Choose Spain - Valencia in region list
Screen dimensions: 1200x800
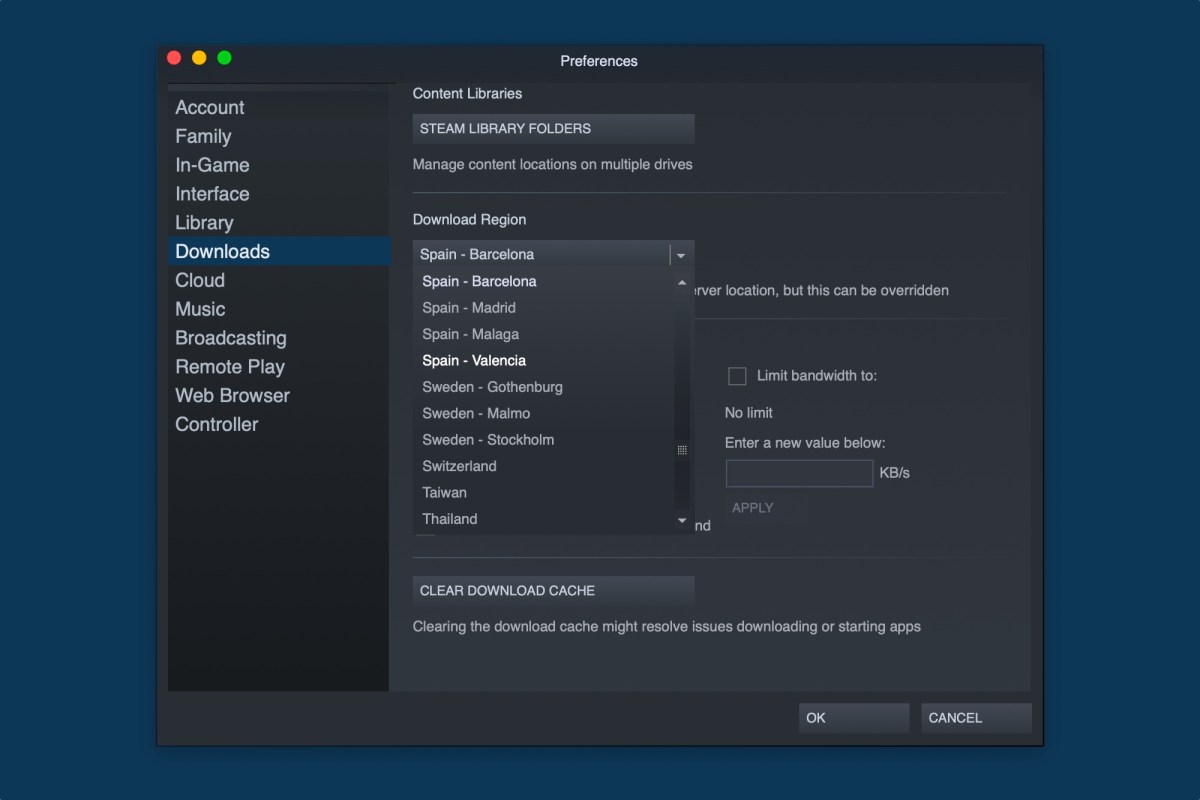pos(544,360)
